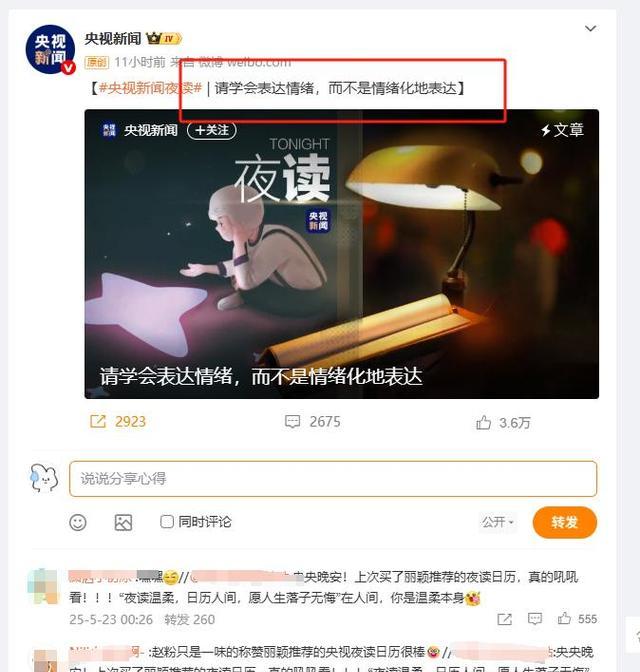Click the repost icon showing 2923
Screen dimensions: 640x672
[x=98, y=421]
